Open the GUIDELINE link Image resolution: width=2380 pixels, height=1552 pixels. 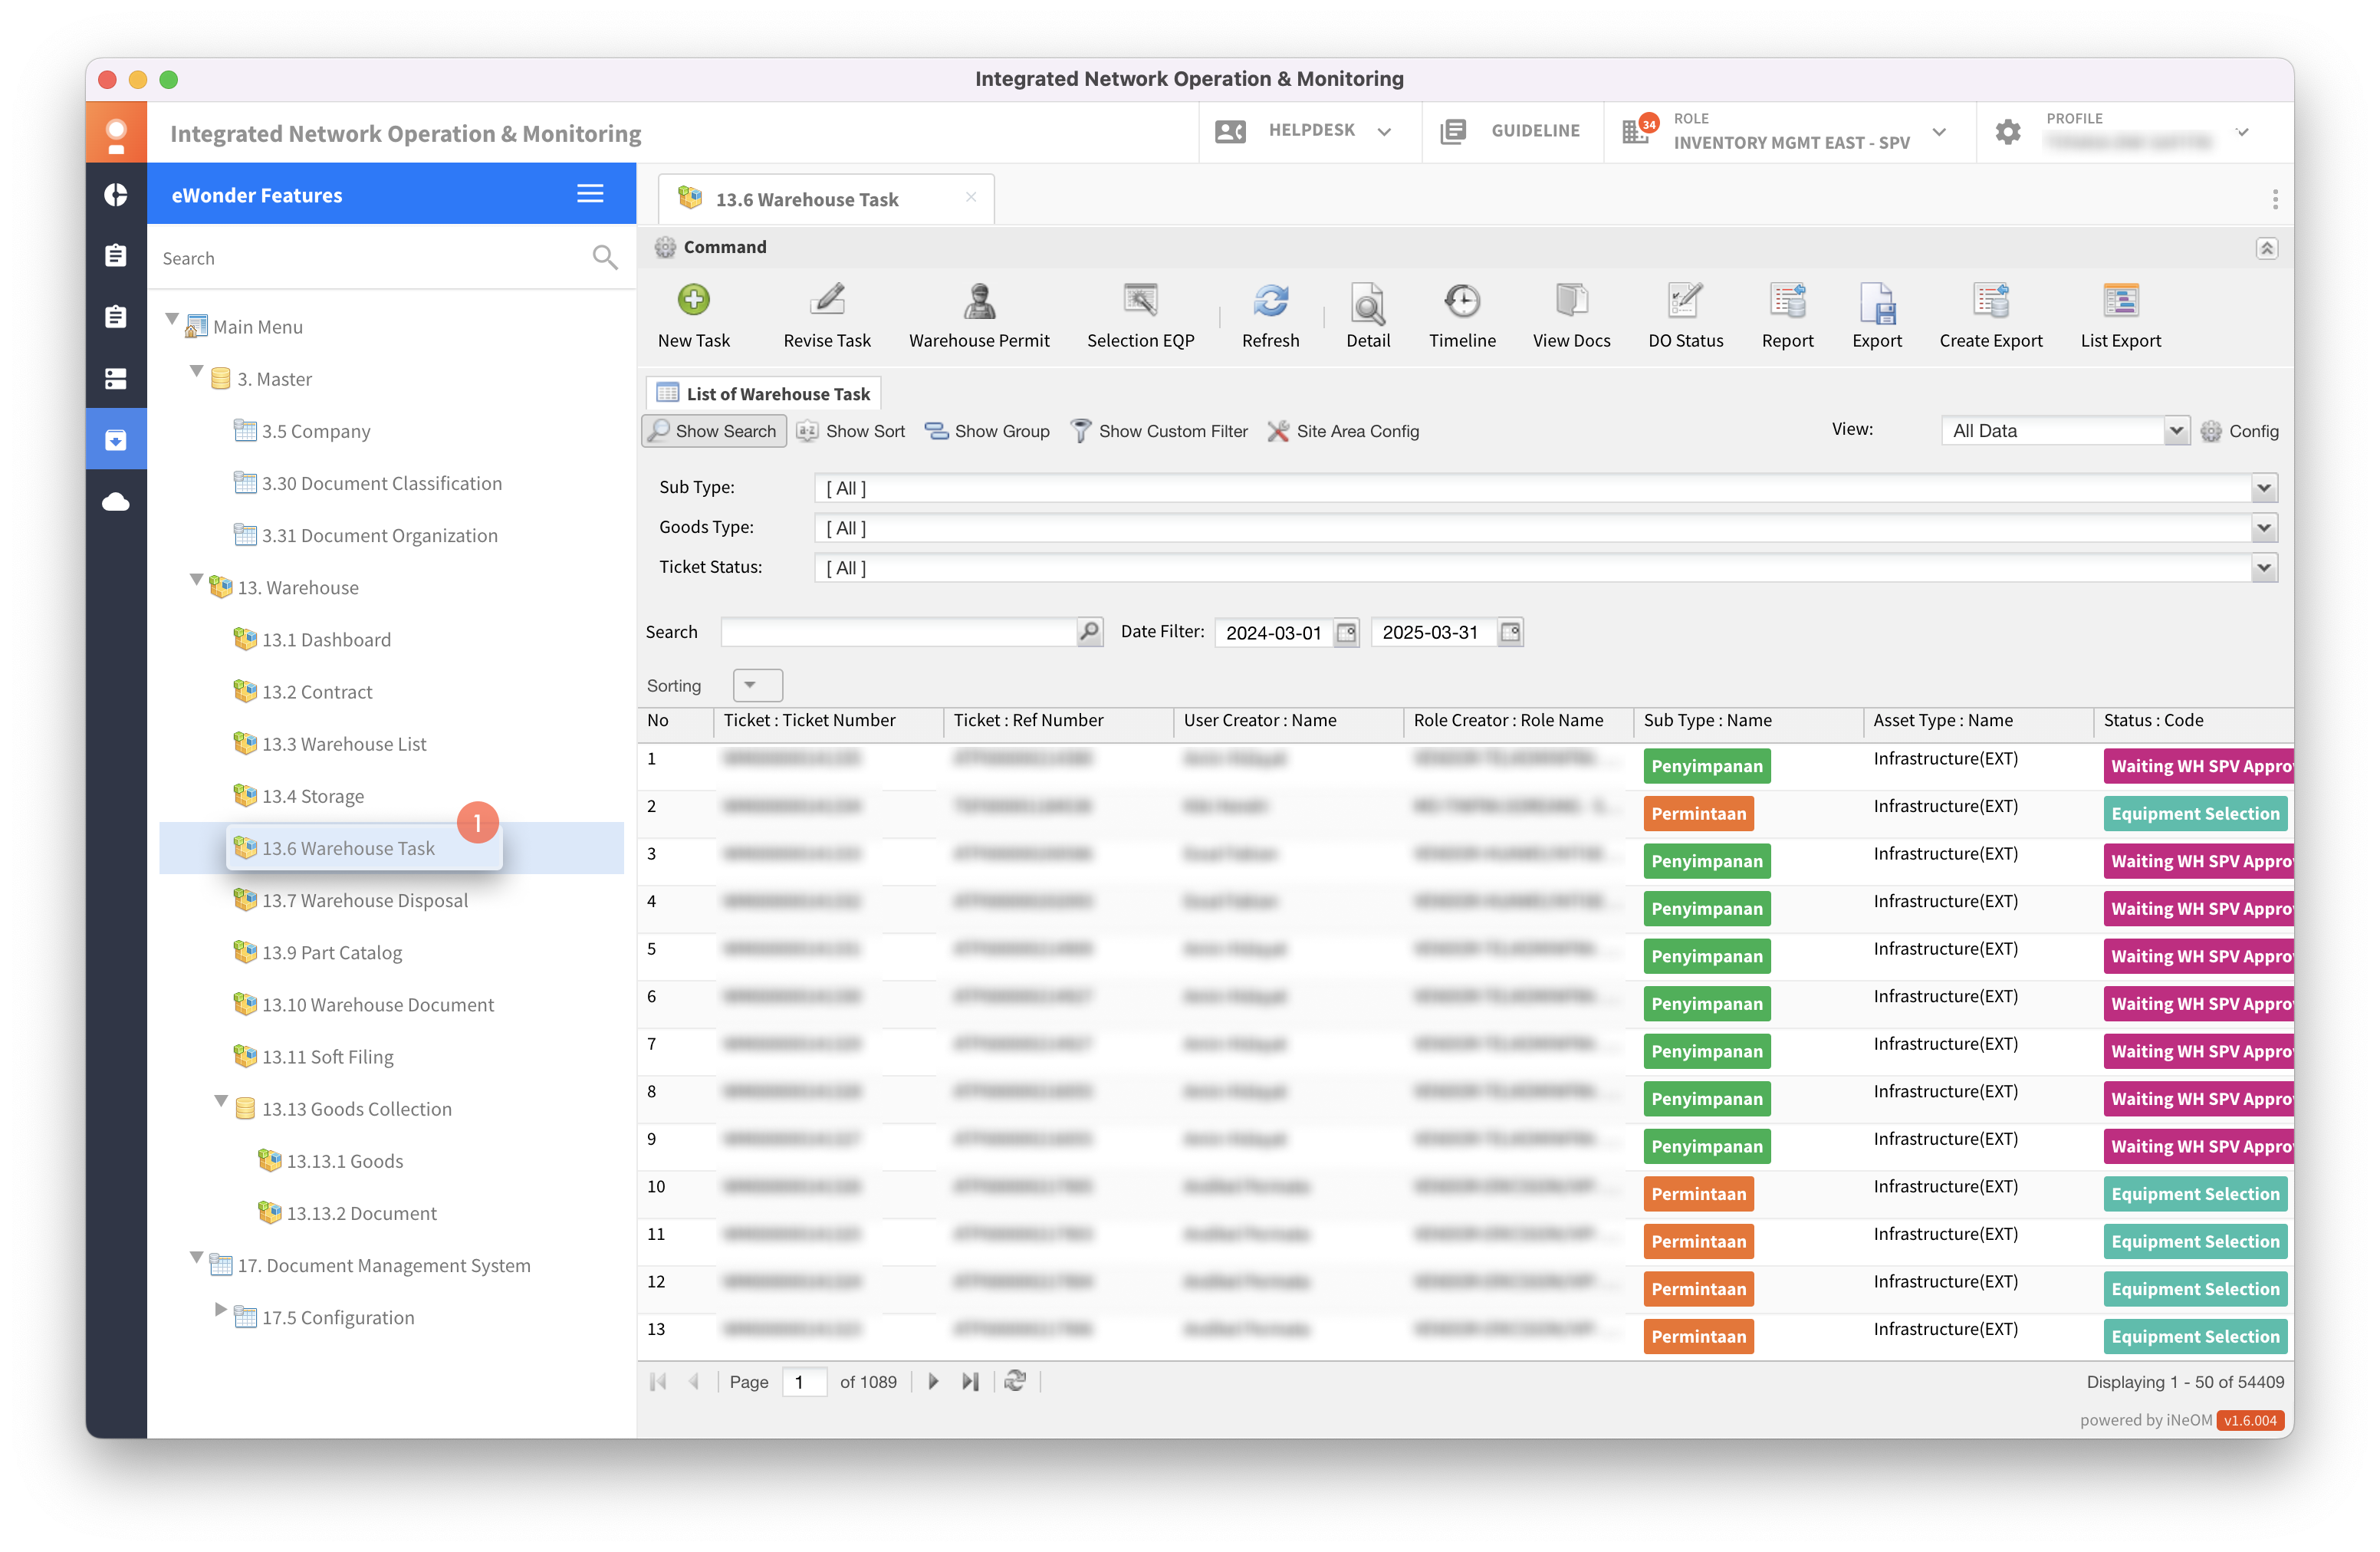(x=1511, y=131)
